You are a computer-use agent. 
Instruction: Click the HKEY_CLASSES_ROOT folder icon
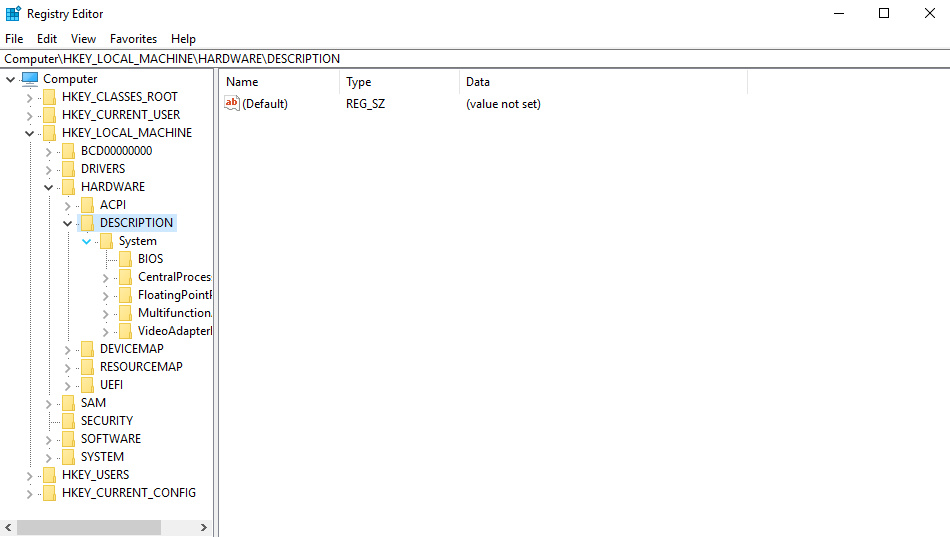tap(50, 97)
